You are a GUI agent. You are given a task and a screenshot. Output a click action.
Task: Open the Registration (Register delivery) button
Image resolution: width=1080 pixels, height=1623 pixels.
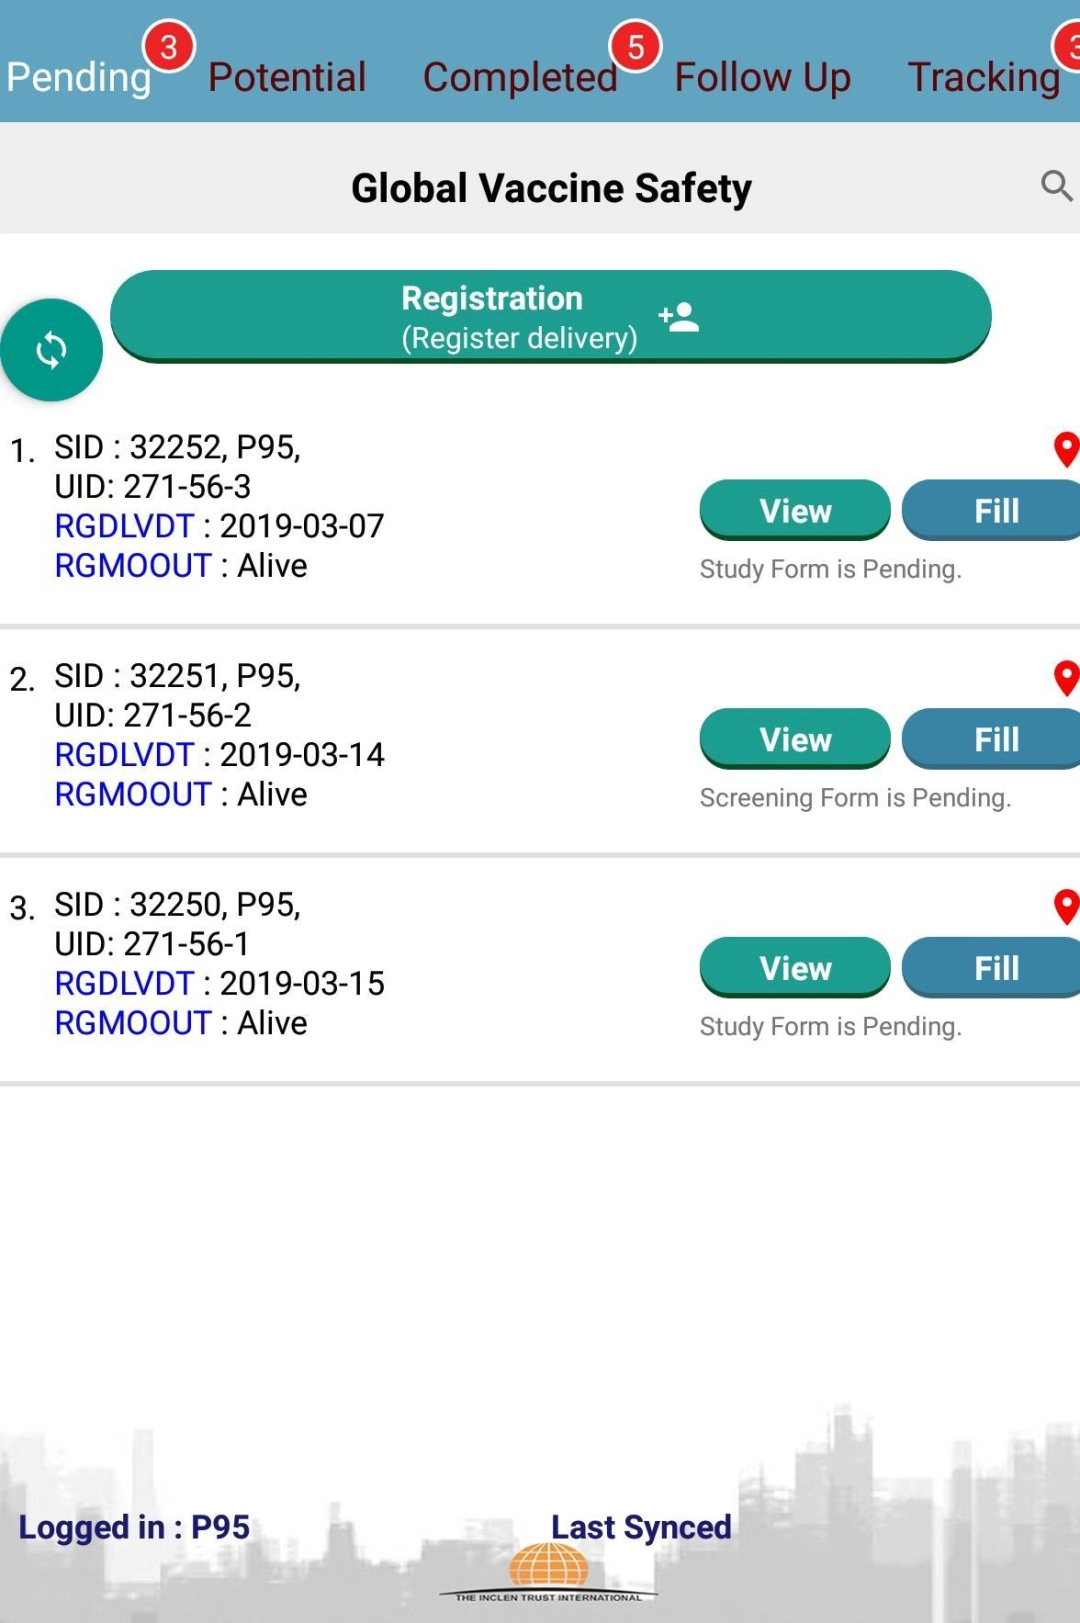(520, 316)
